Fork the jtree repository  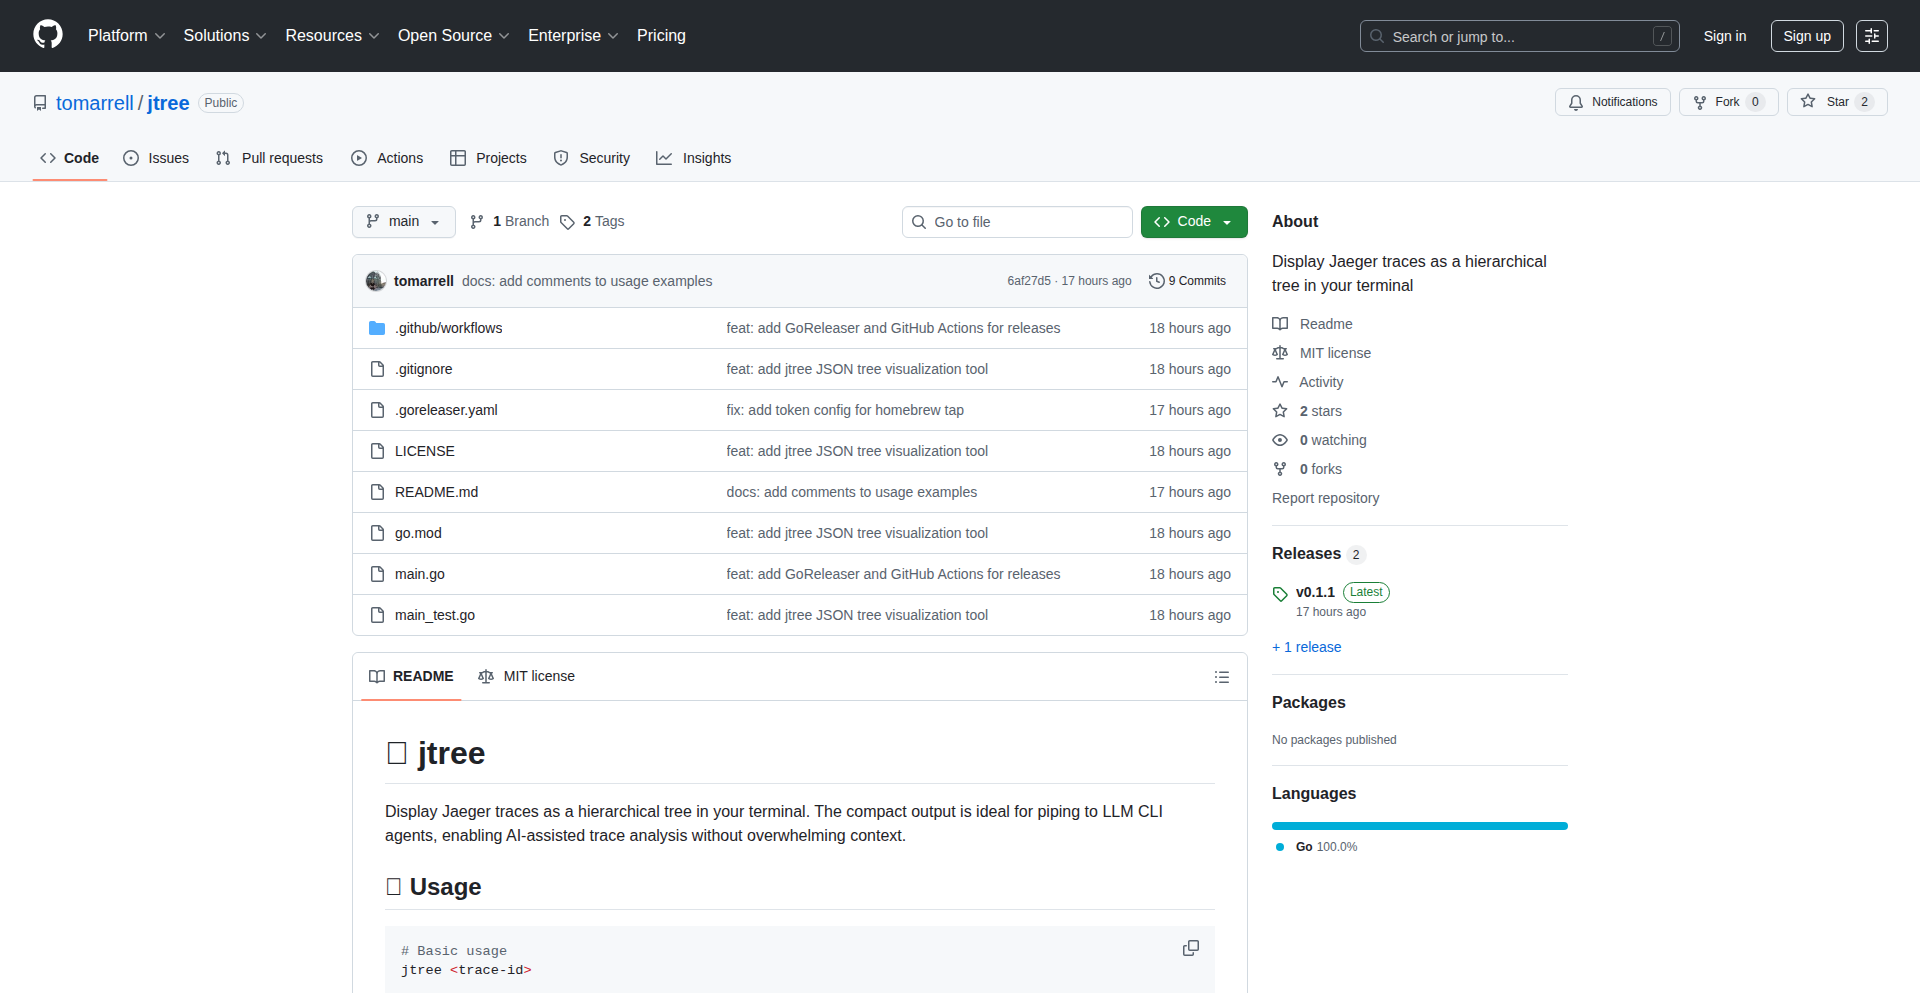(1727, 102)
